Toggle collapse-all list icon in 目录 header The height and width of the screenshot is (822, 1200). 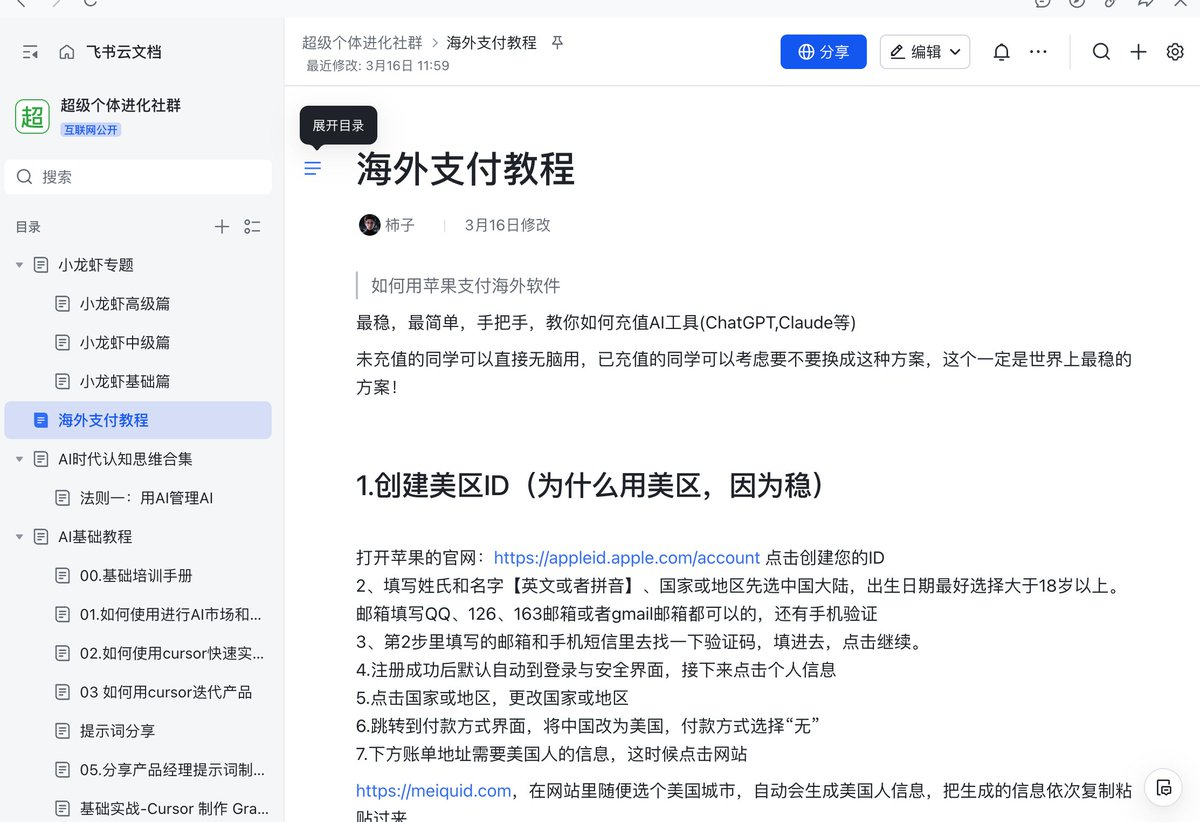(x=252, y=227)
